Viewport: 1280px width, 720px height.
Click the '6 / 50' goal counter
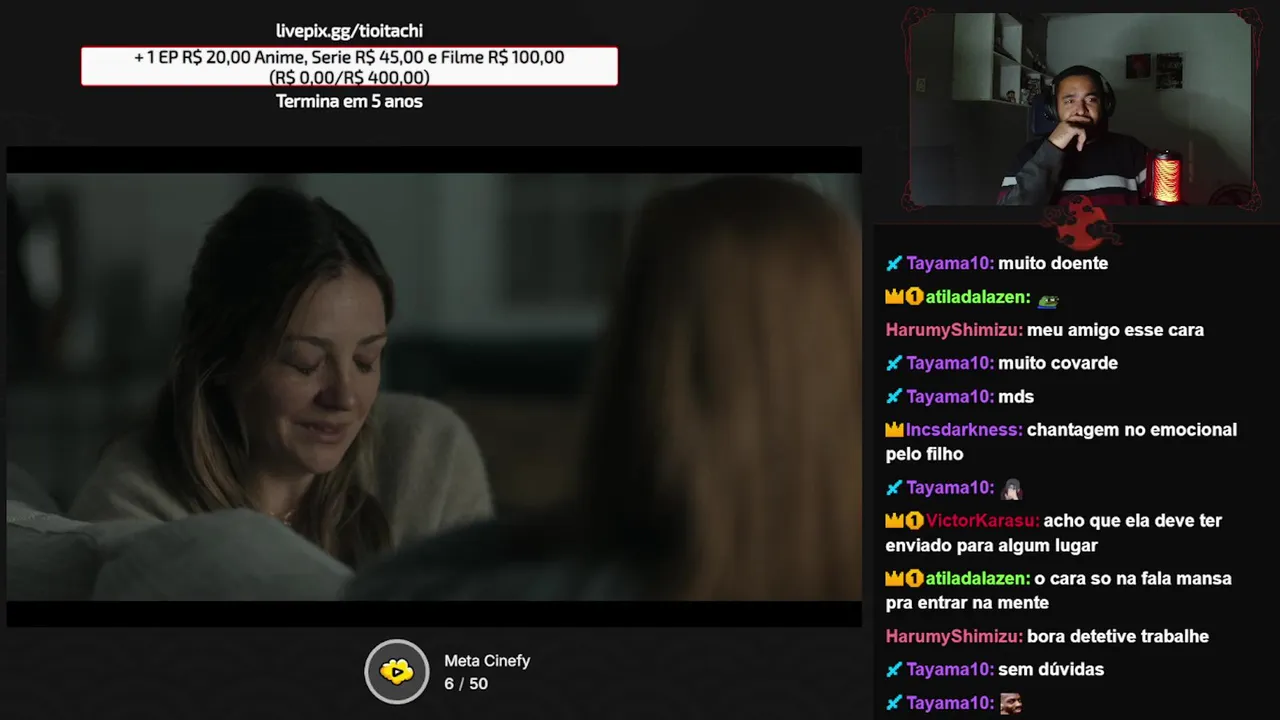(x=466, y=684)
